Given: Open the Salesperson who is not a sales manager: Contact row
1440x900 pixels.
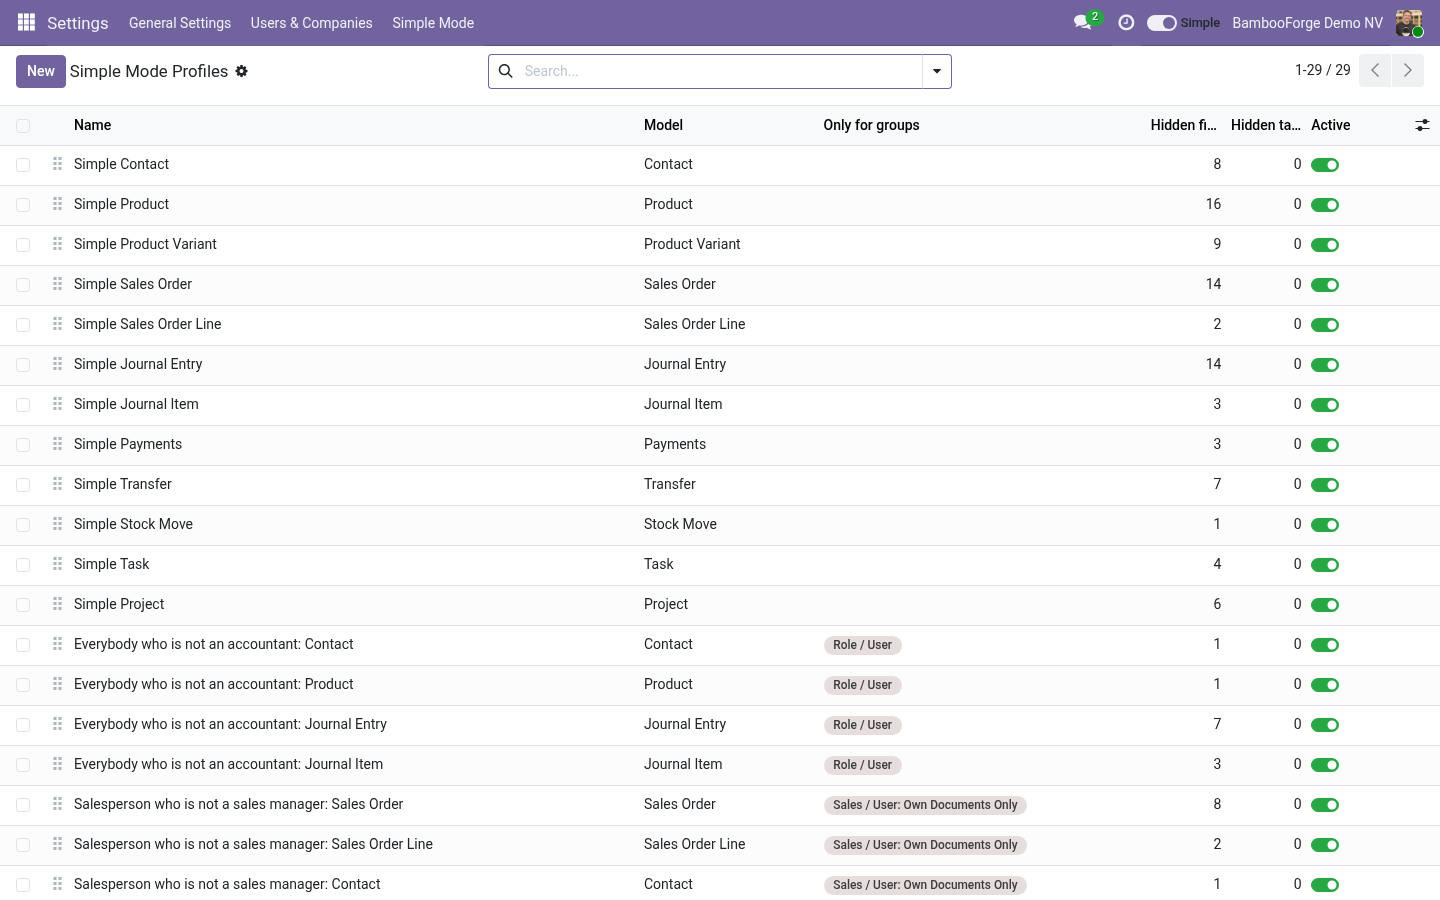Looking at the screenshot, I should [720, 884].
